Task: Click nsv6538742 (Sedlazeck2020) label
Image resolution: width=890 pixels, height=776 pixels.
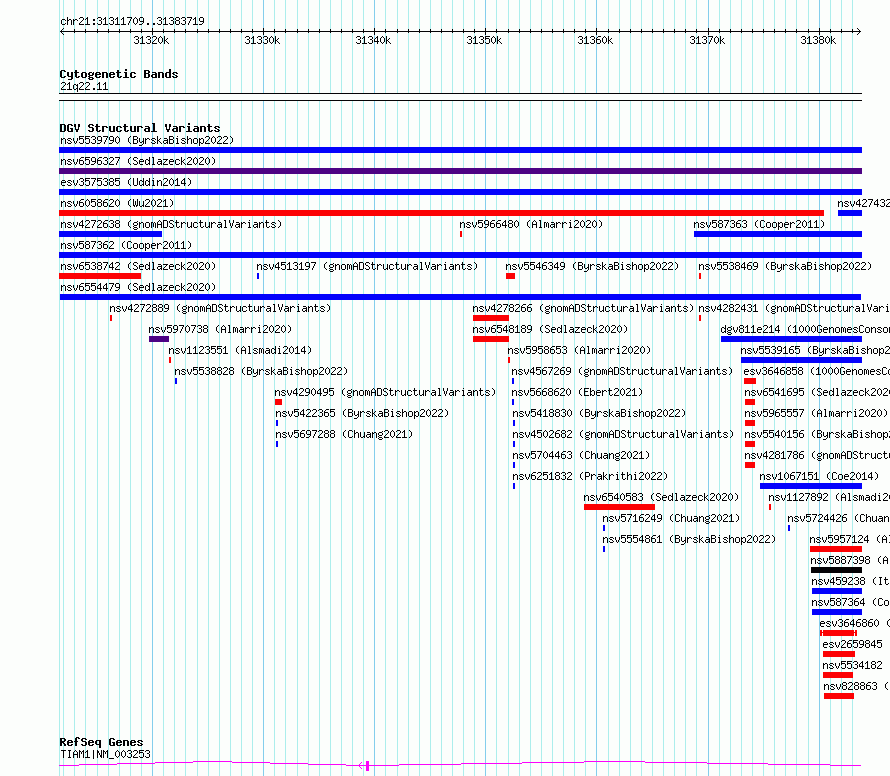Action: [138, 266]
